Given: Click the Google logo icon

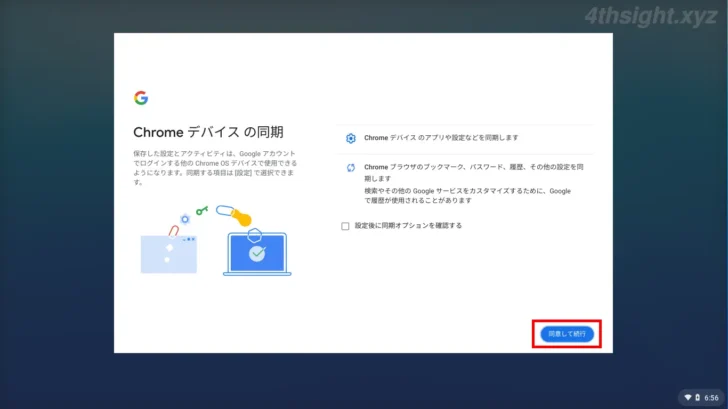Looking at the screenshot, I should pyautogui.click(x=141, y=98).
